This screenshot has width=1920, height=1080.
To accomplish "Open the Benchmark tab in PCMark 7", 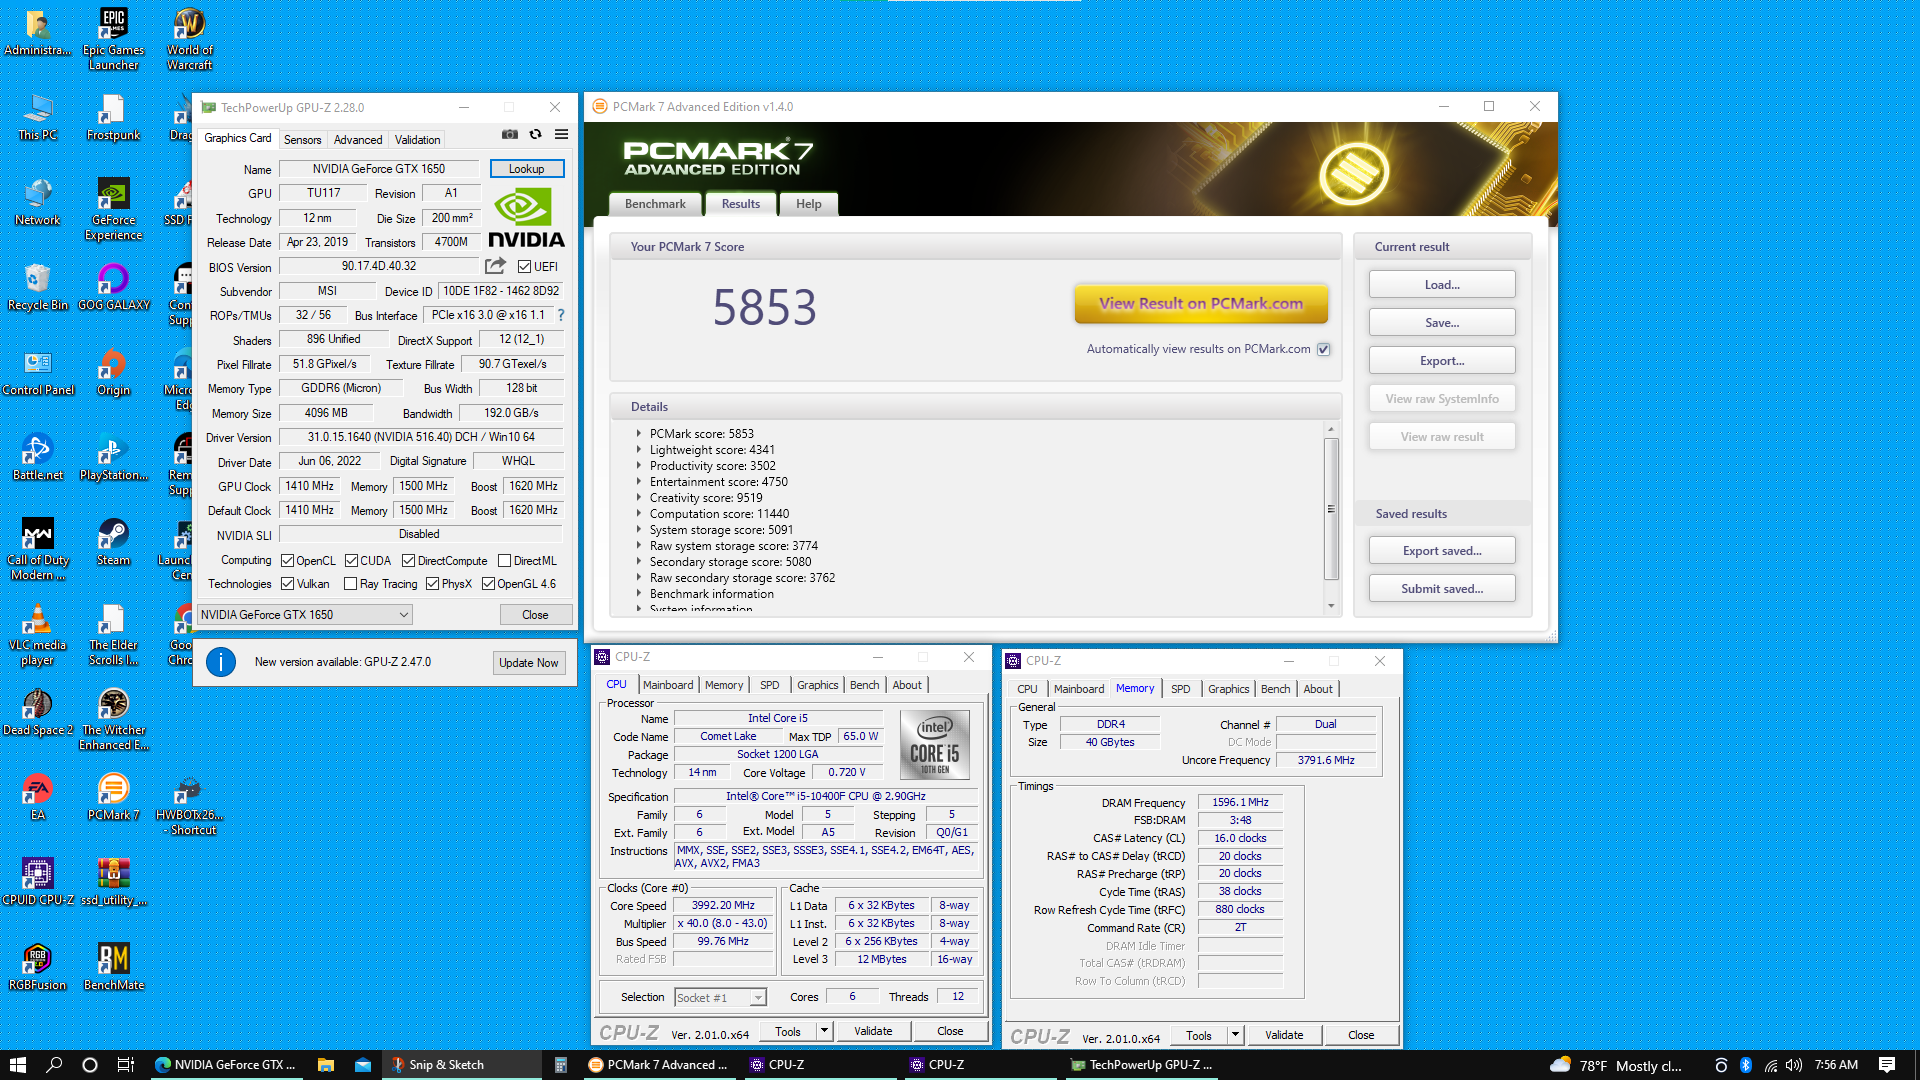I will (x=655, y=204).
